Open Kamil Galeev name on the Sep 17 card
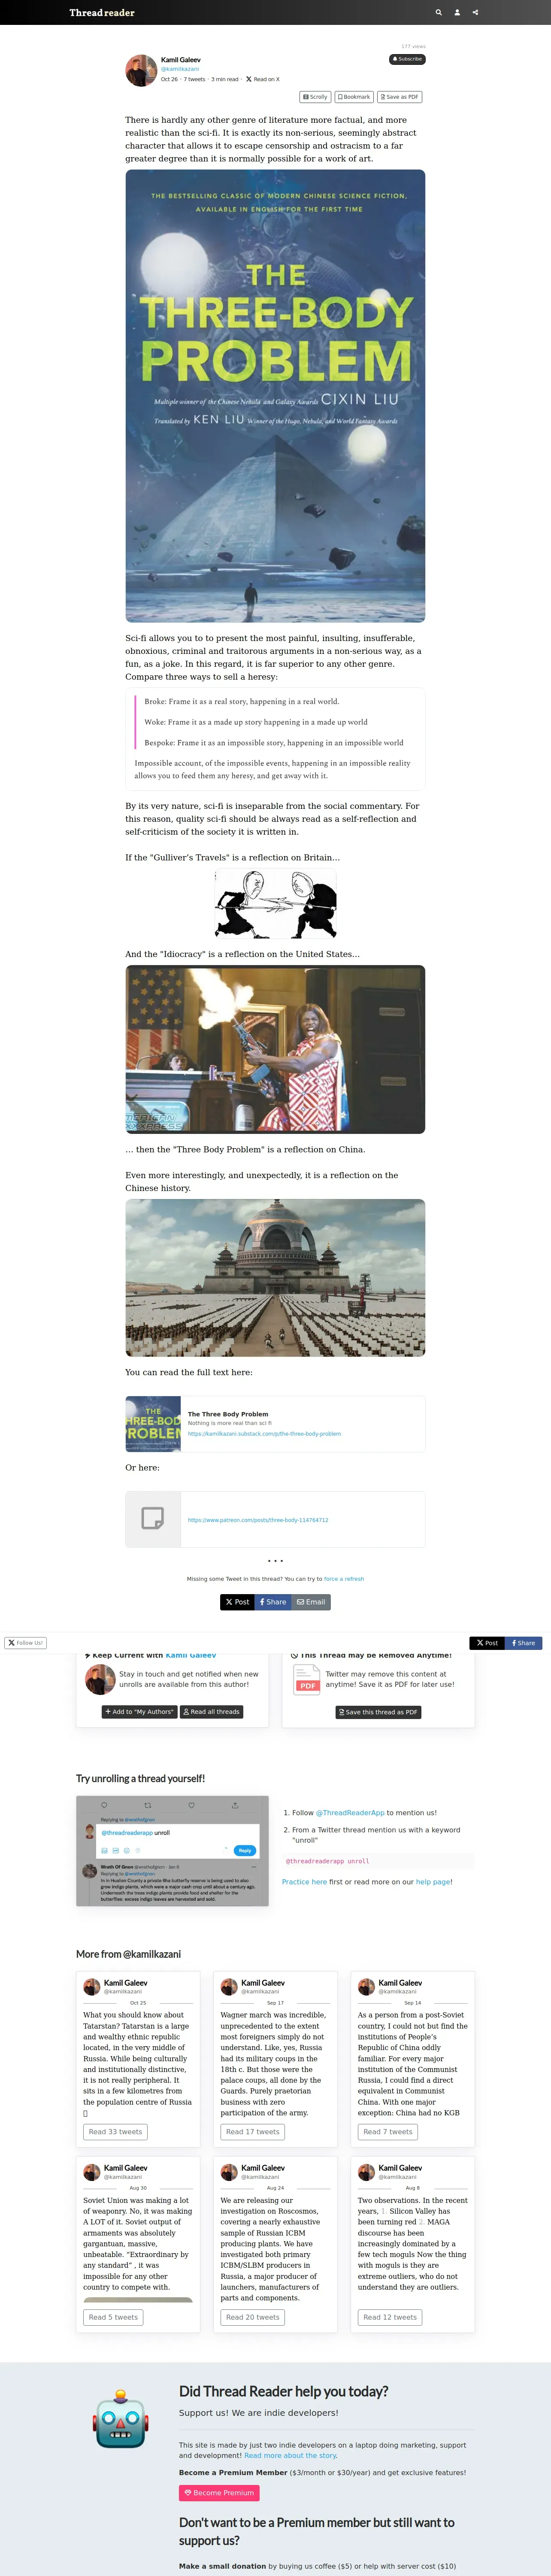The image size is (551, 2576). point(263,1983)
